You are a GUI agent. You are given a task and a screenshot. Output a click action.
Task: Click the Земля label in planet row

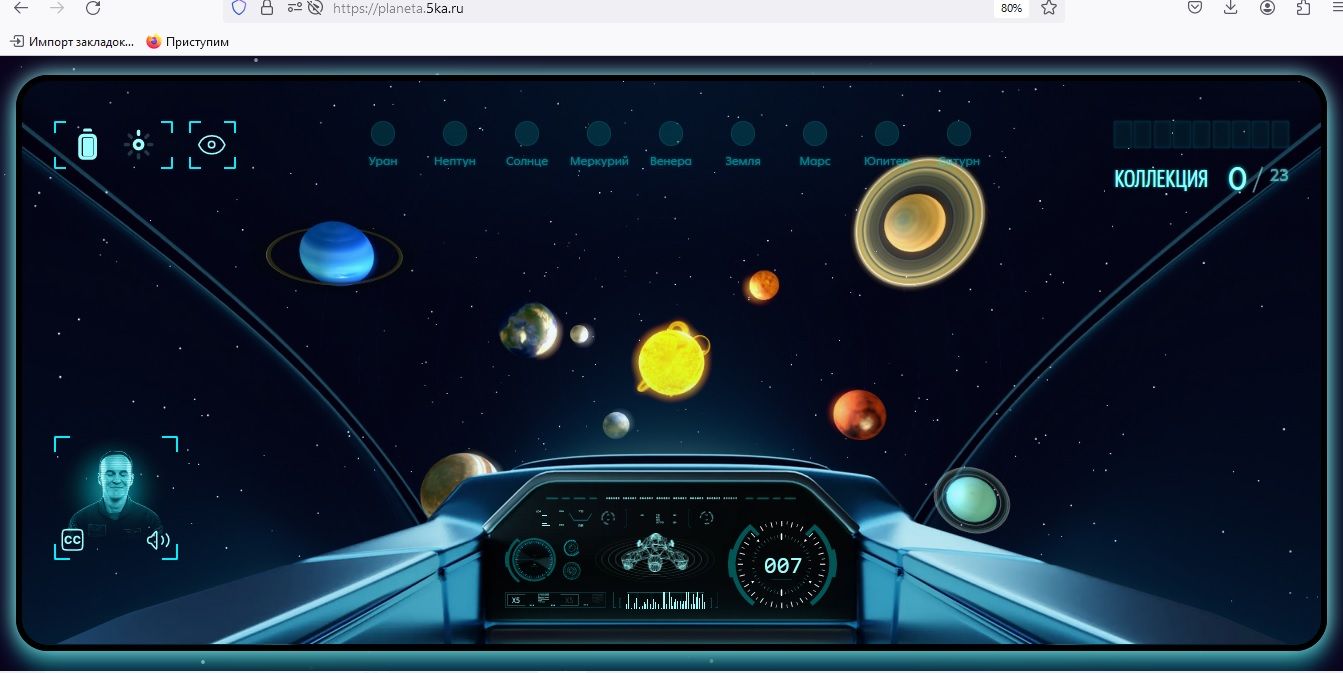(x=742, y=161)
